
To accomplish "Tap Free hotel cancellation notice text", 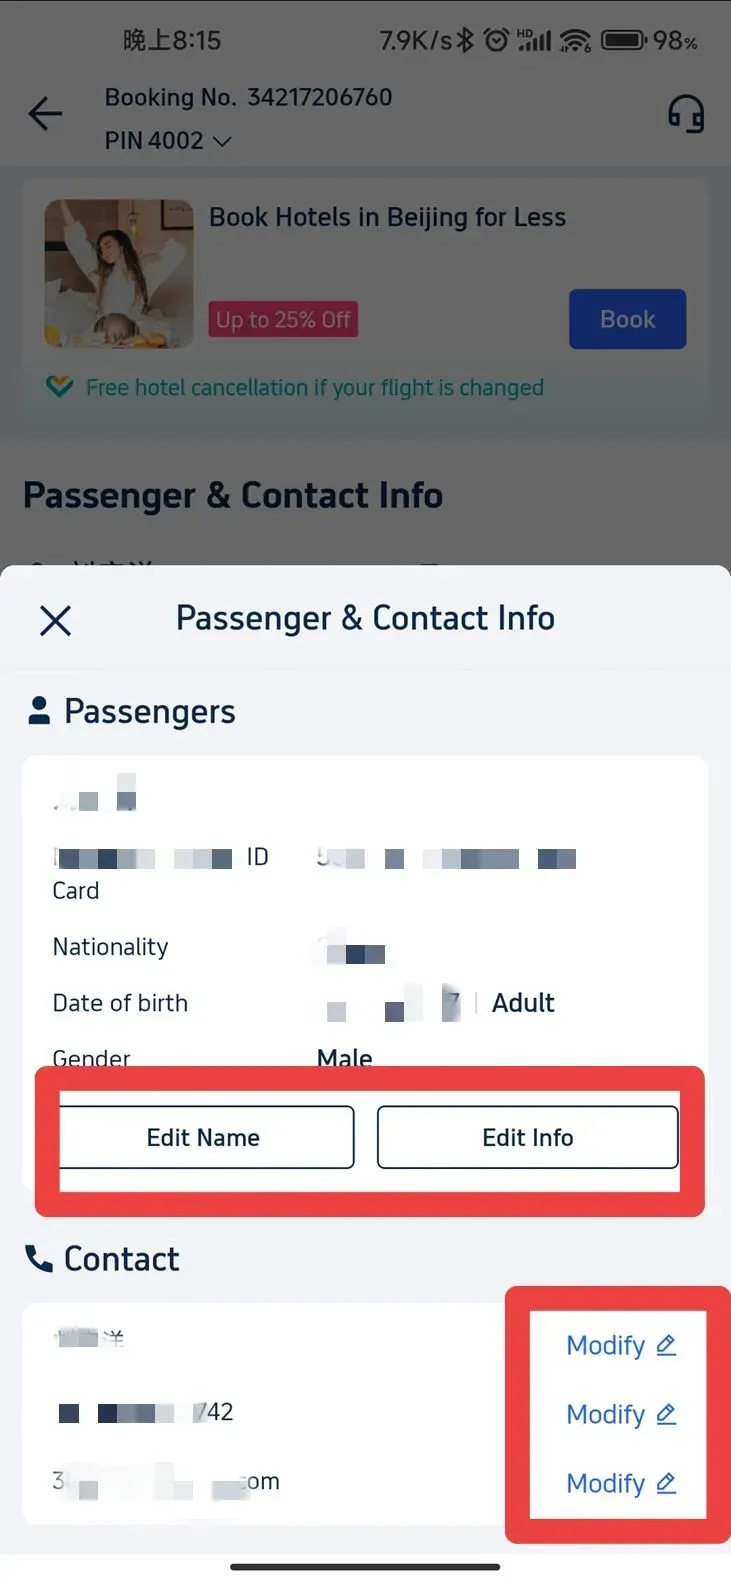I will point(315,387).
